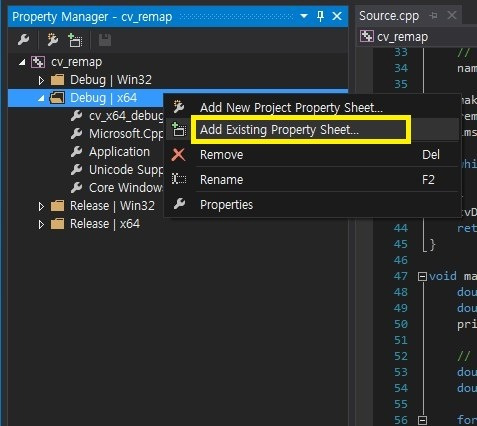Select the Unicode Support property sheet
Image resolution: width=477 pixels, height=426 pixels.
(x=126, y=170)
